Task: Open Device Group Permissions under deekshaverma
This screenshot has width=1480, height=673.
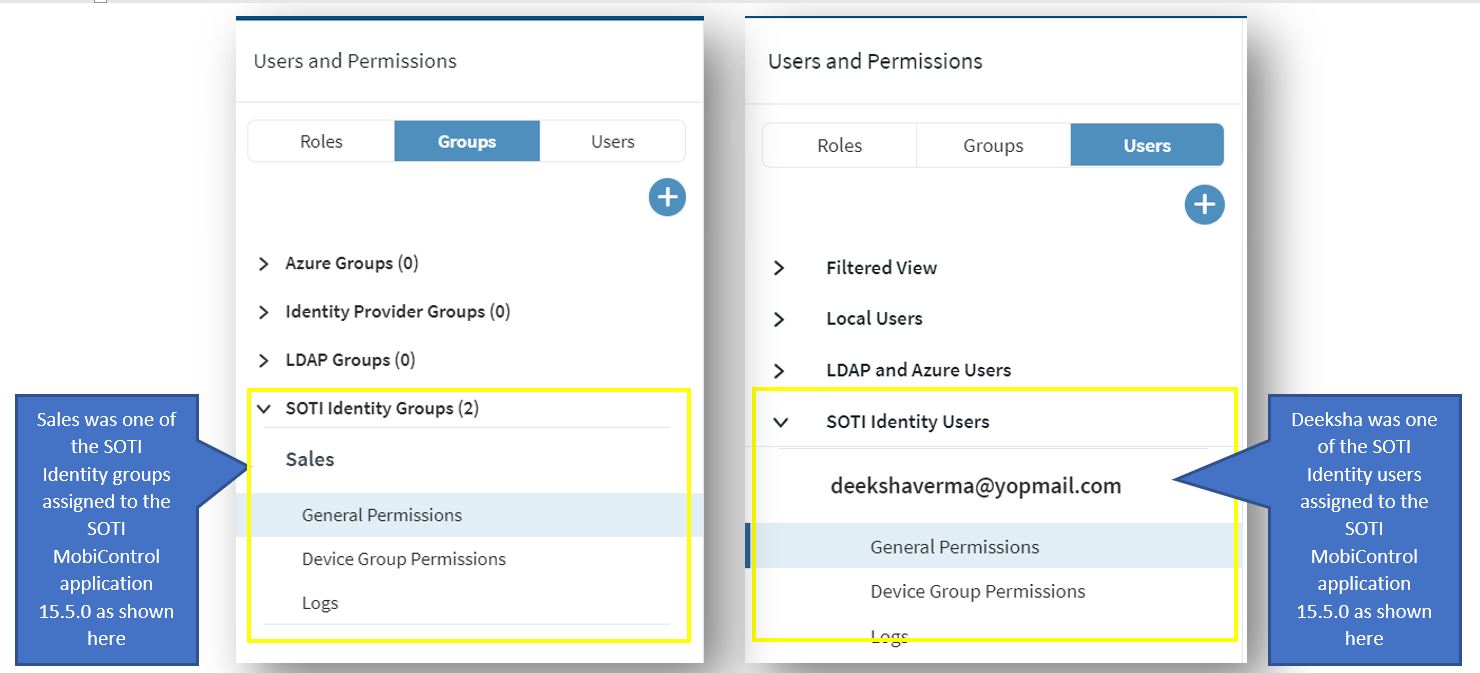Action: 977,591
